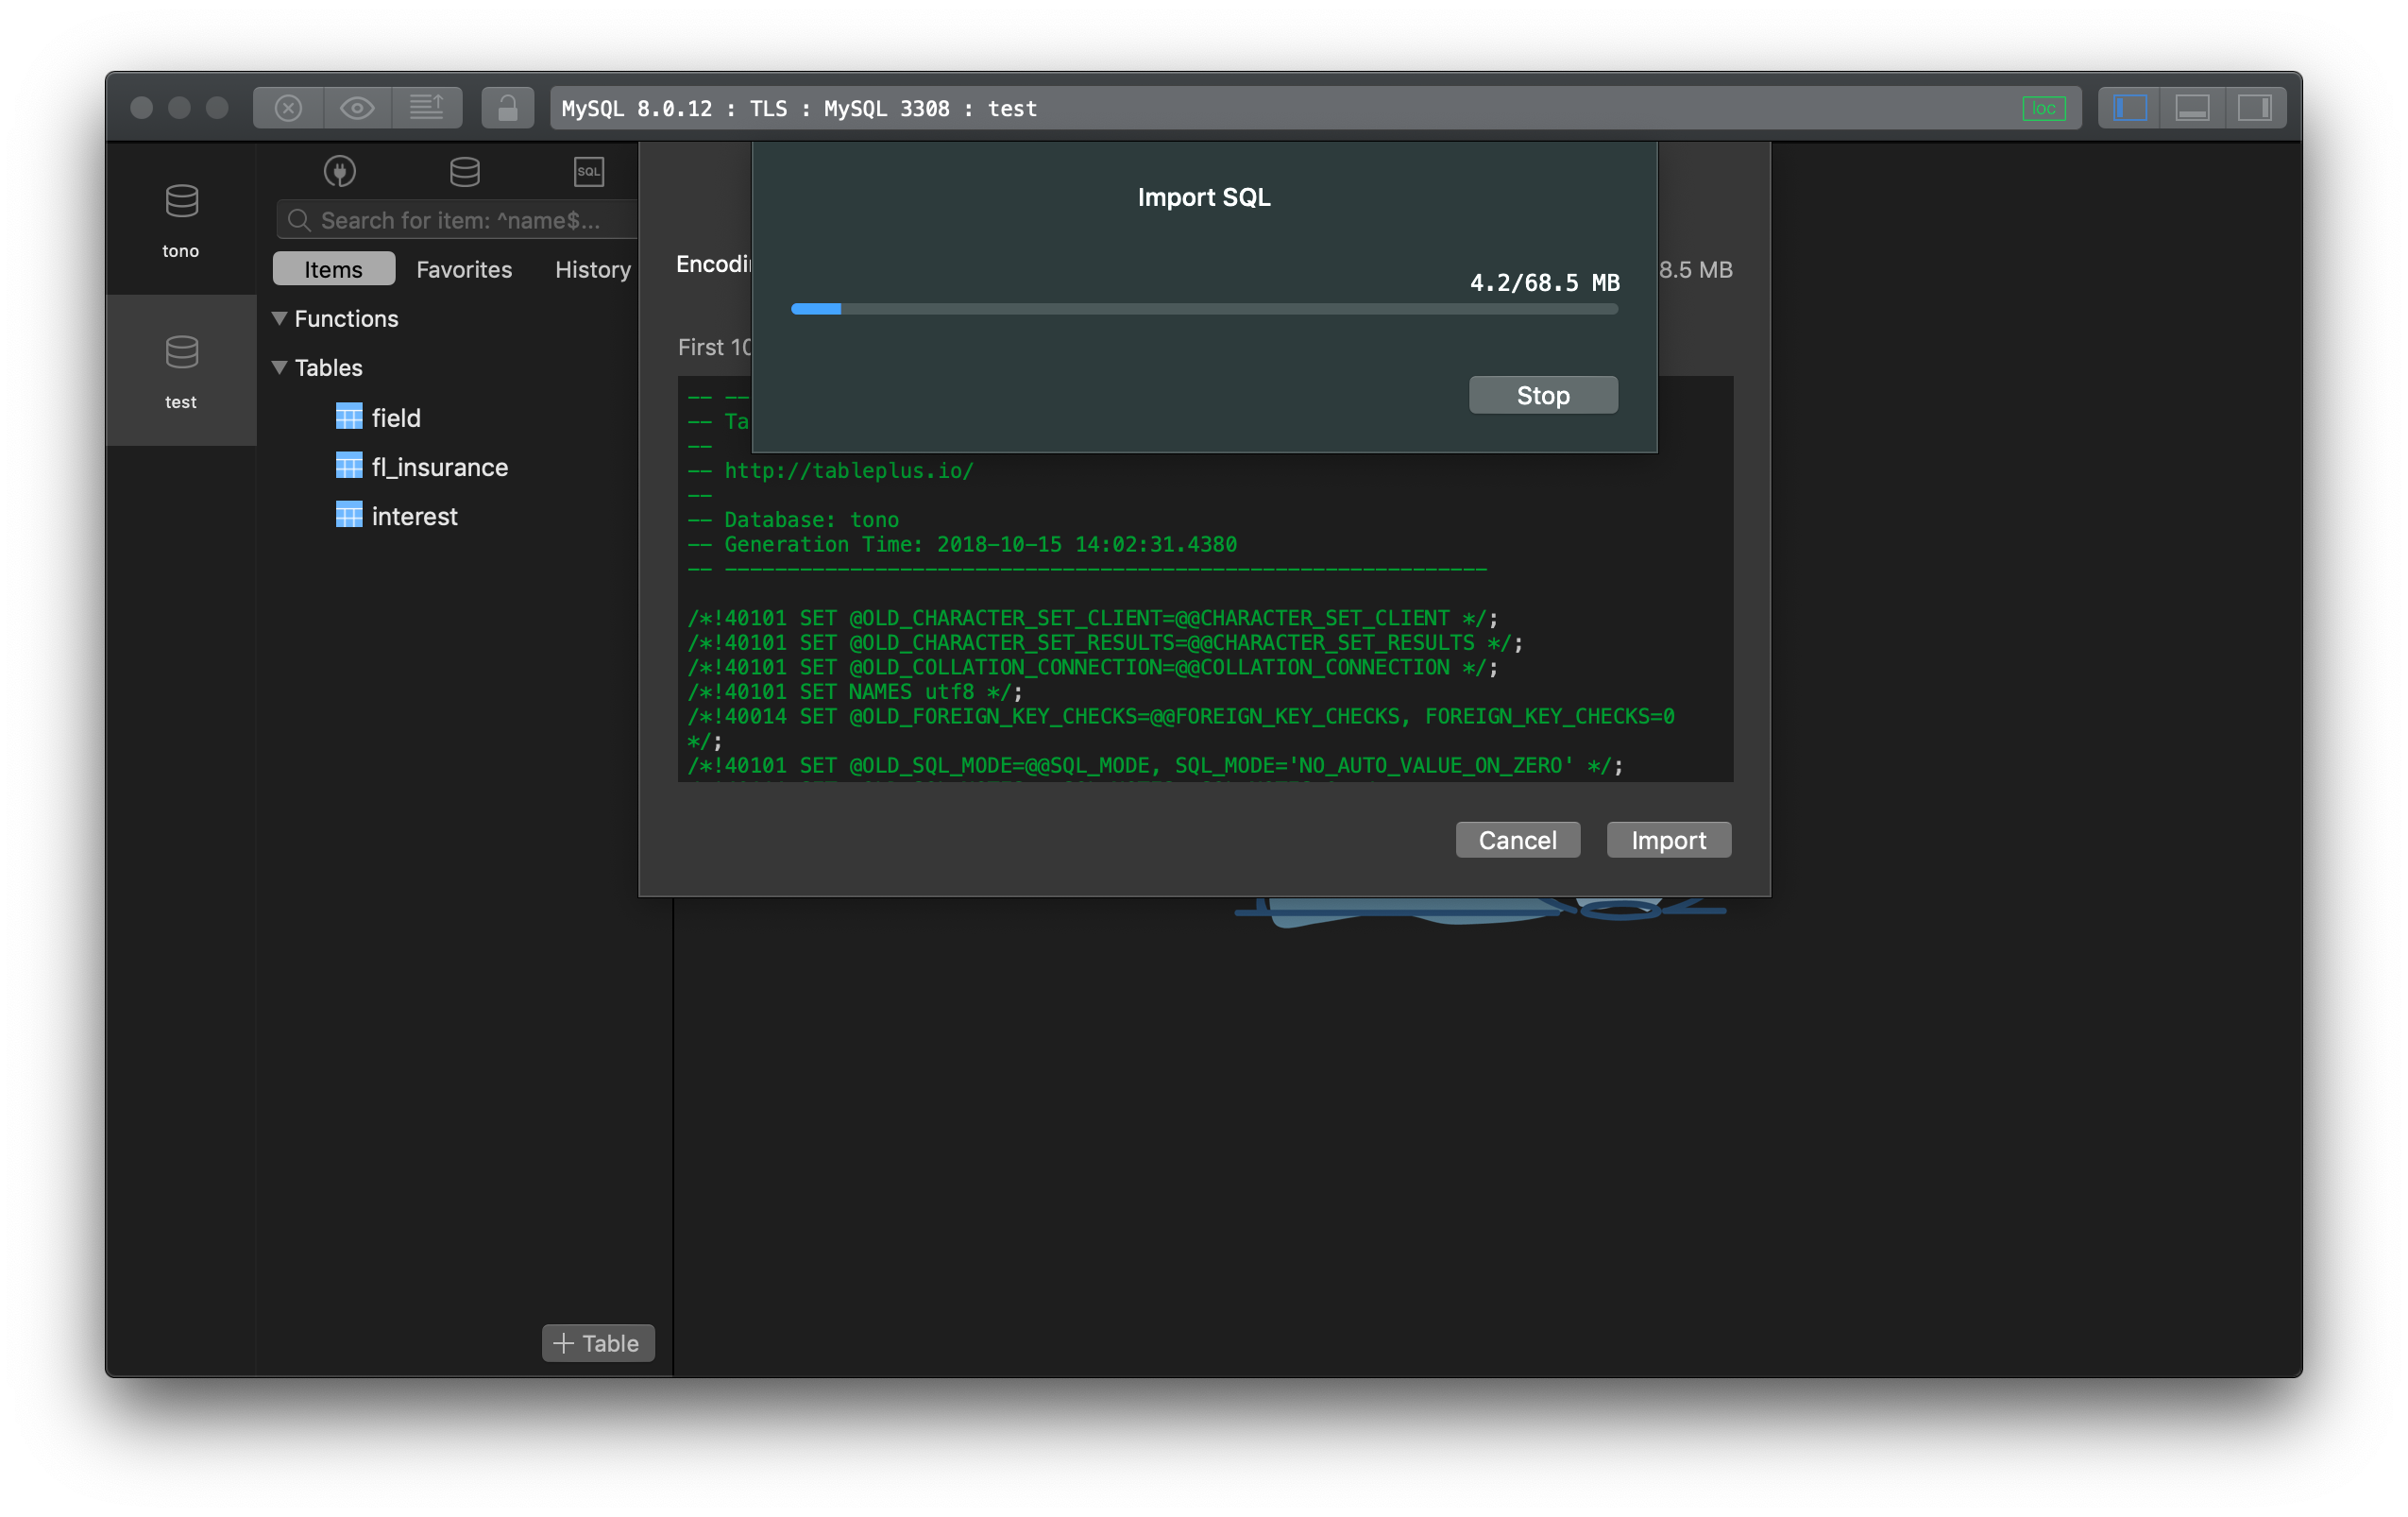Toggle the bottom panel visibility
This screenshot has height=1517, width=2408.
(2194, 107)
